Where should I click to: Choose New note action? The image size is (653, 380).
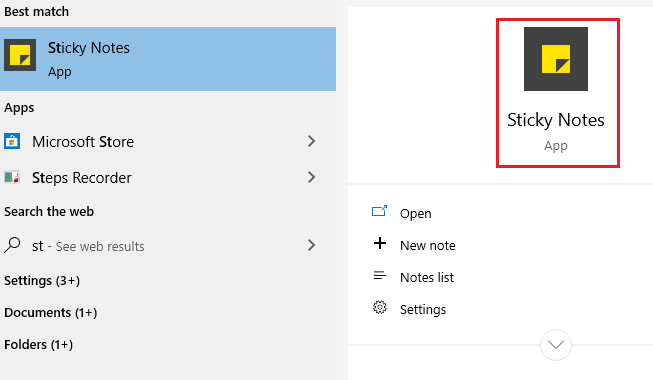pos(427,245)
